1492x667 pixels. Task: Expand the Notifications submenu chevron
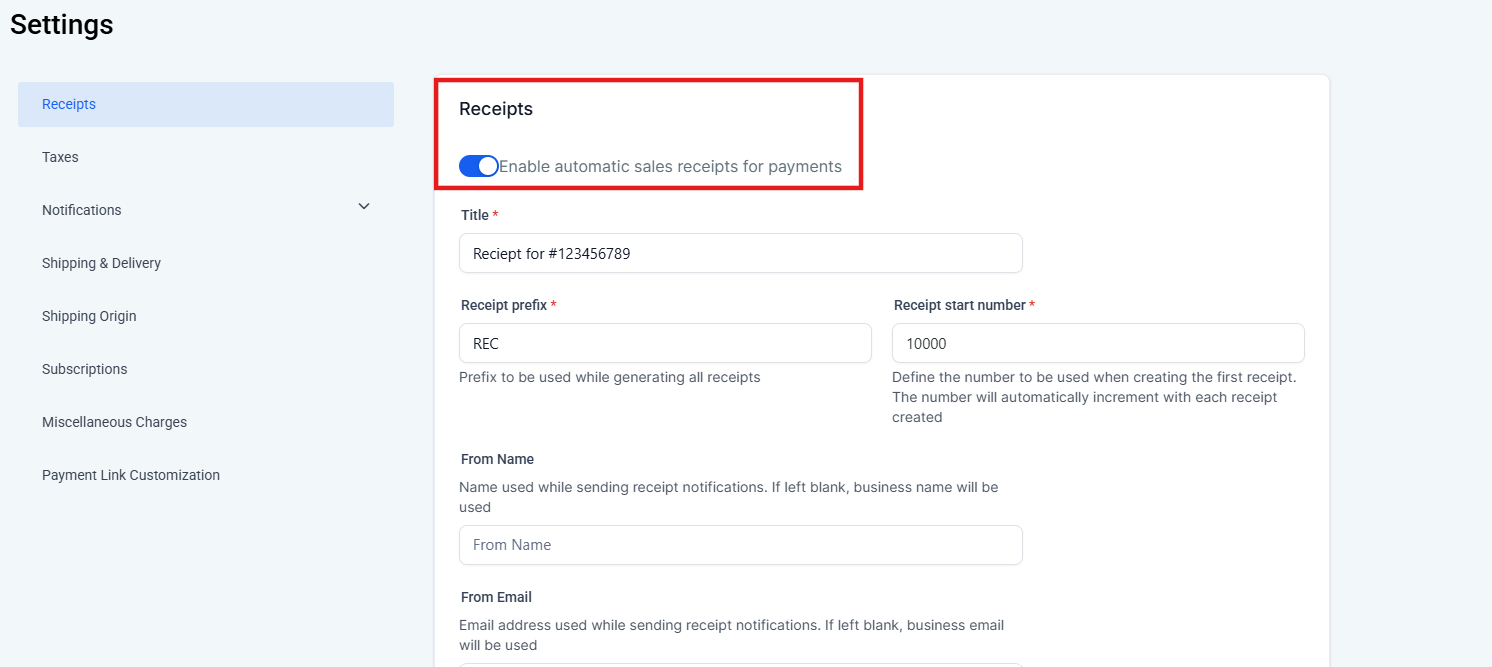(x=364, y=206)
